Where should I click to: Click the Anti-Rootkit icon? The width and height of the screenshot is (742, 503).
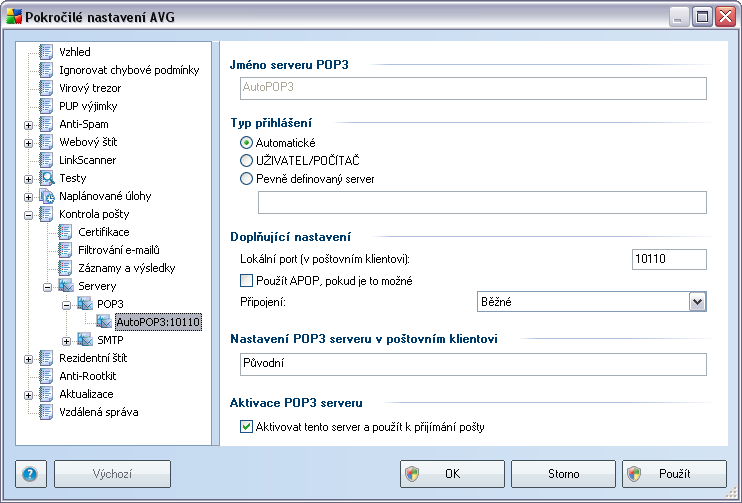(x=46, y=376)
